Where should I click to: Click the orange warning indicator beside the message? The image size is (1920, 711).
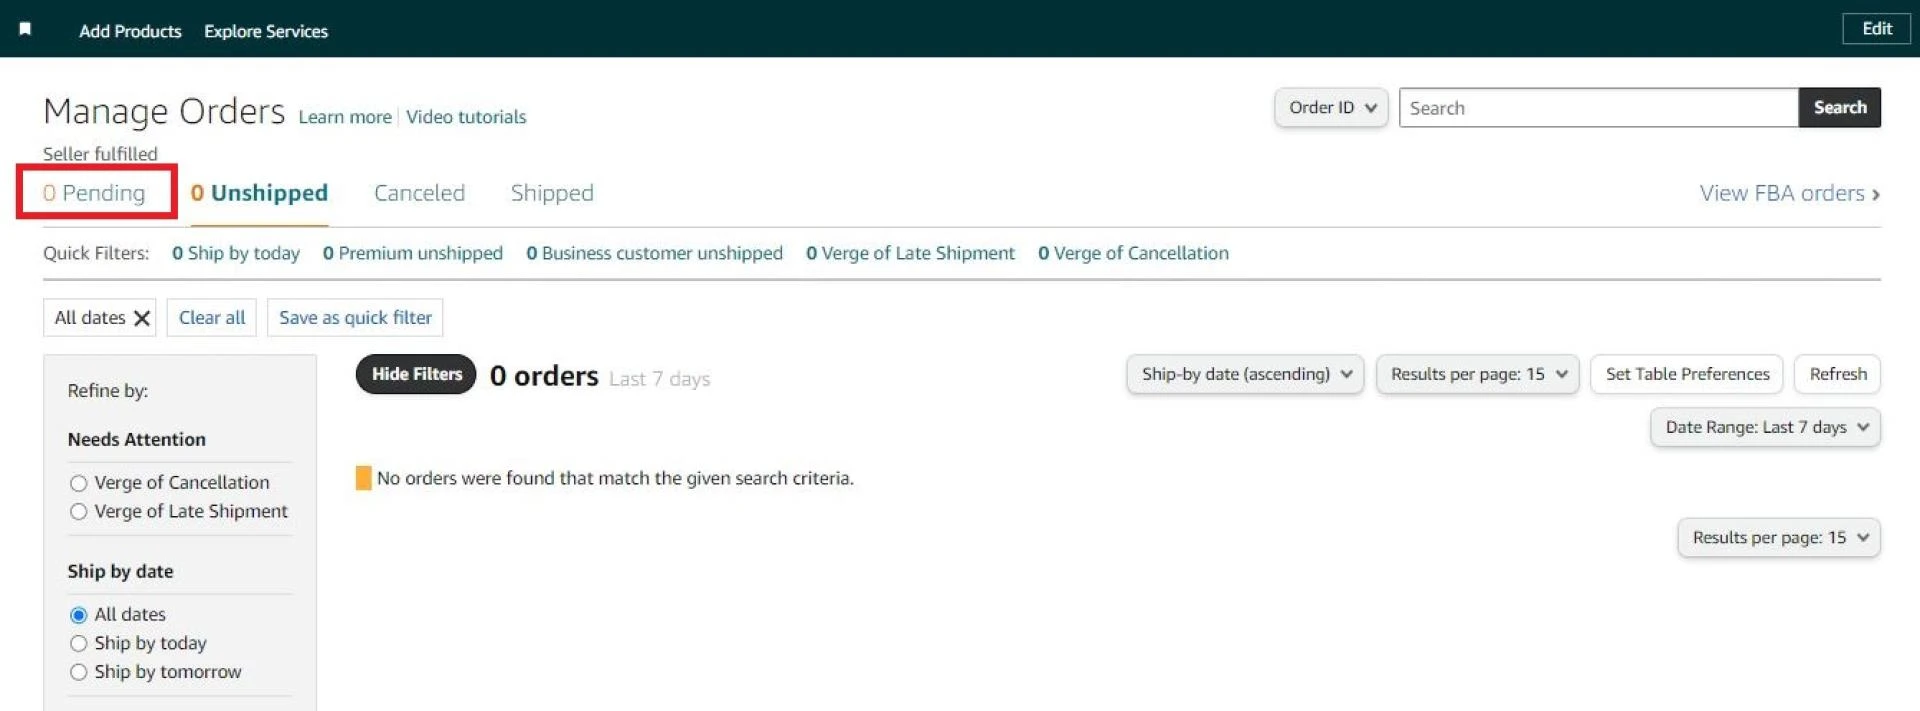(x=363, y=478)
